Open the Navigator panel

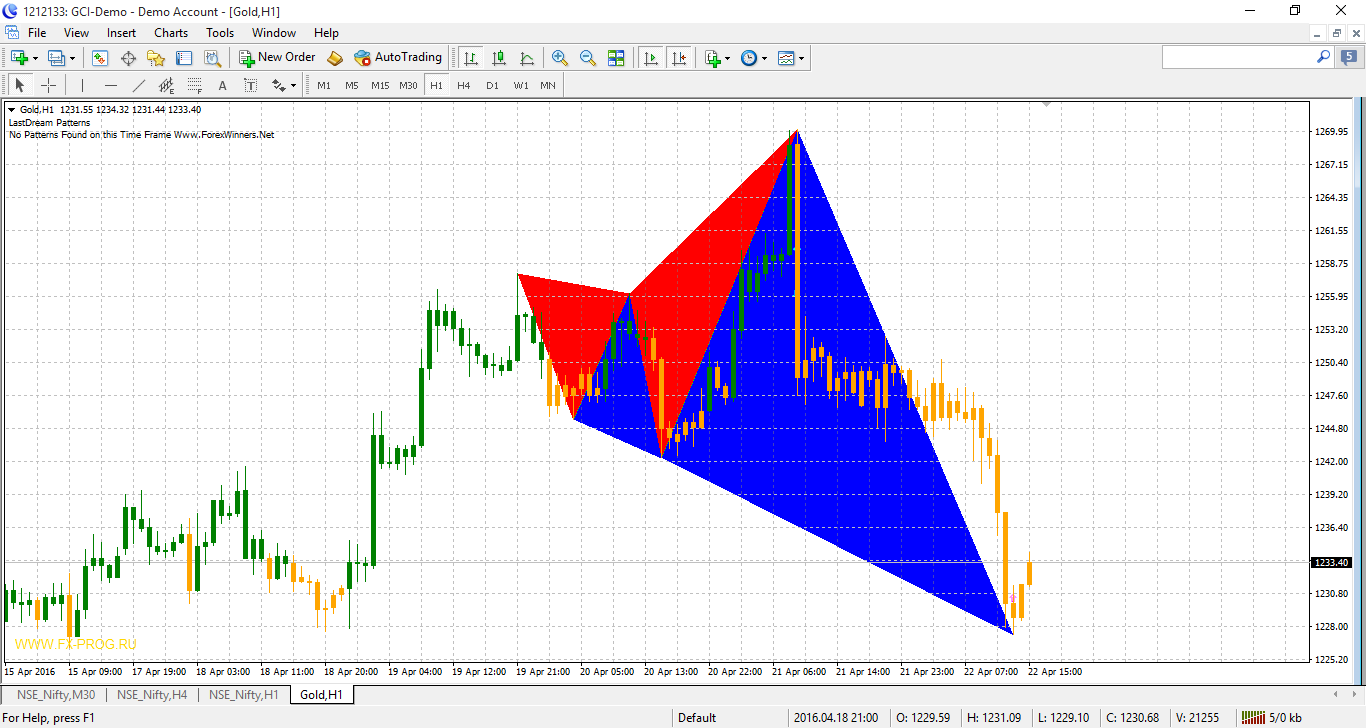tap(155, 57)
